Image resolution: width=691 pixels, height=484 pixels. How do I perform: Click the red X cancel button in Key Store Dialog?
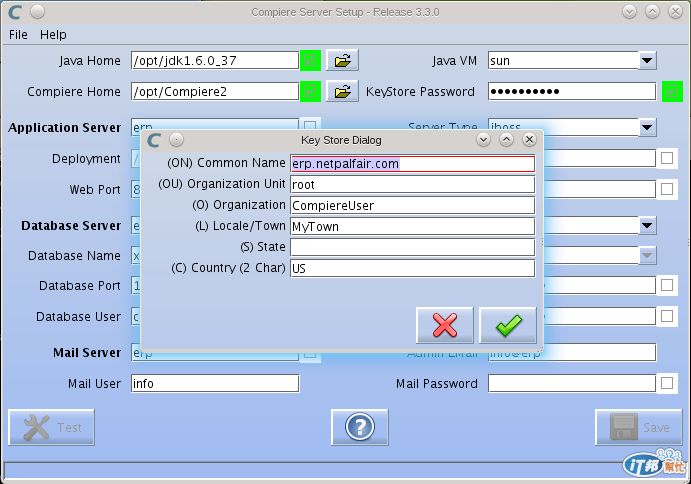[x=445, y=325]
